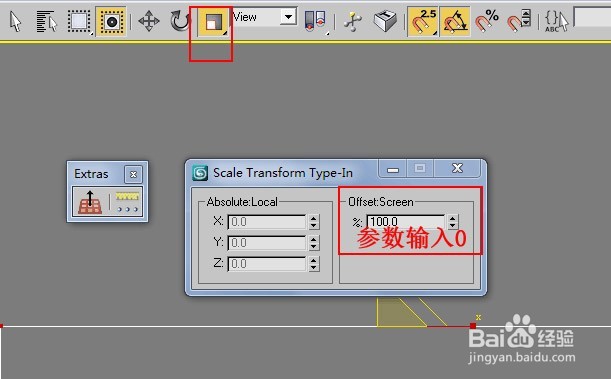Click the Absolute Y value field
The height and width of the screenshot is (379, 611).
[267, 243]
